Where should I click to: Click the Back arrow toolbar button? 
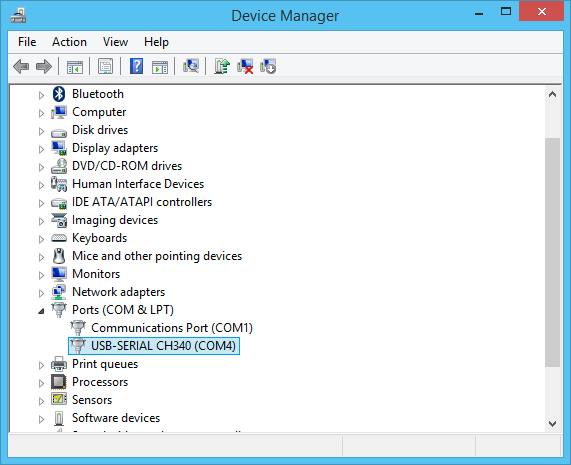click(21, 67)
